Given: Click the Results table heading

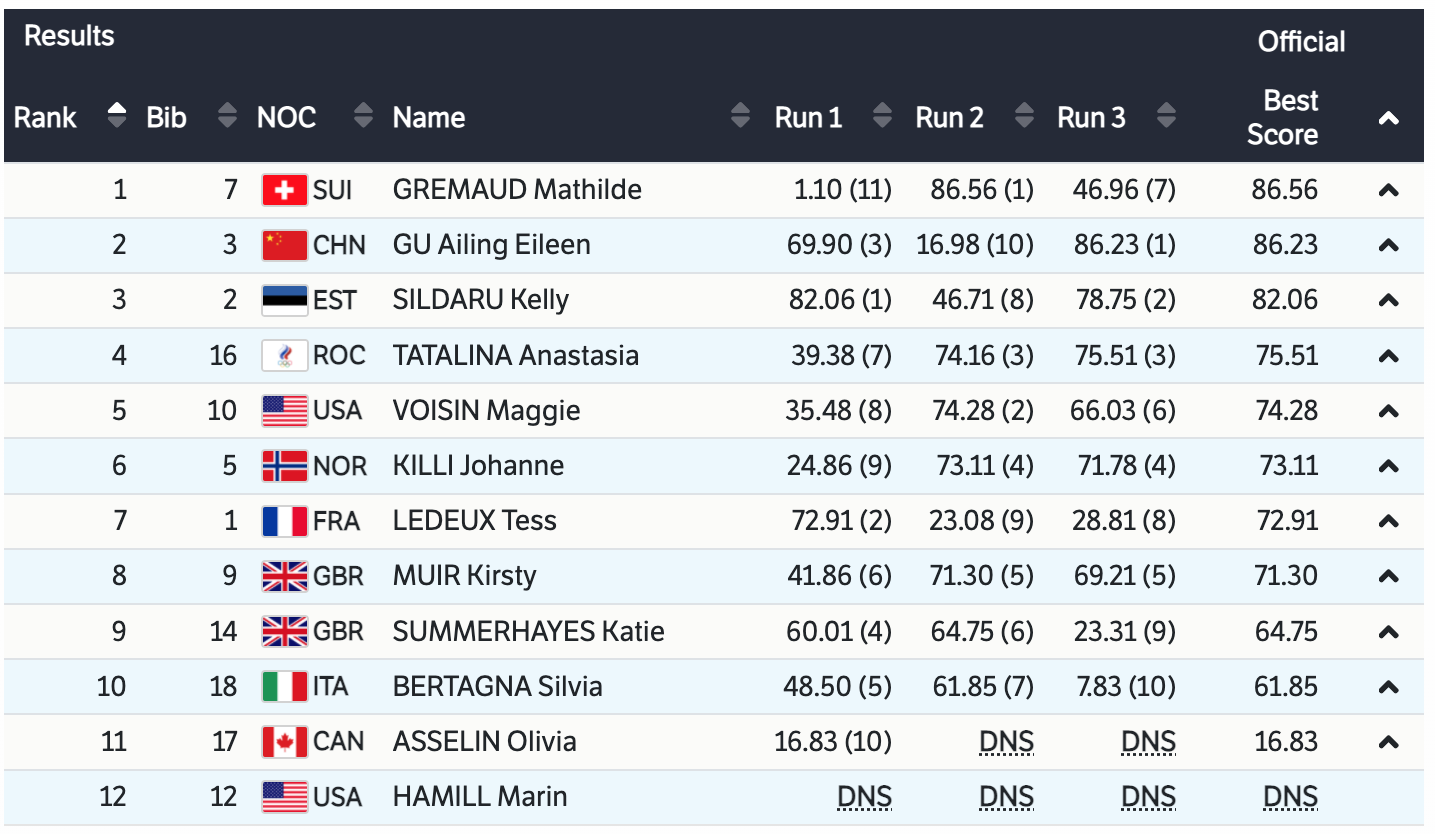Looking at the screenshot, I should pos(69,36).
